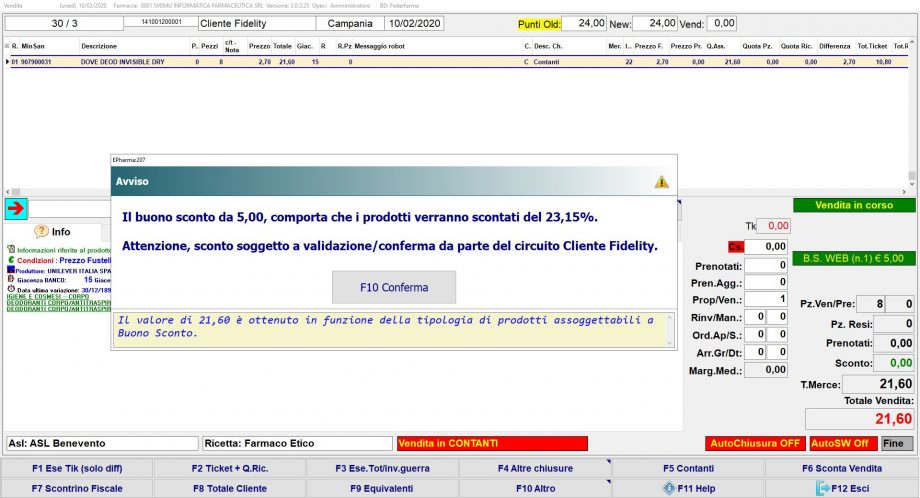This screenshot has height=498, width=920.
Task: Click the green B.S. WEB (n.1) € 5,00 badge
Action: pyautogui.click(x=853, y=257)
